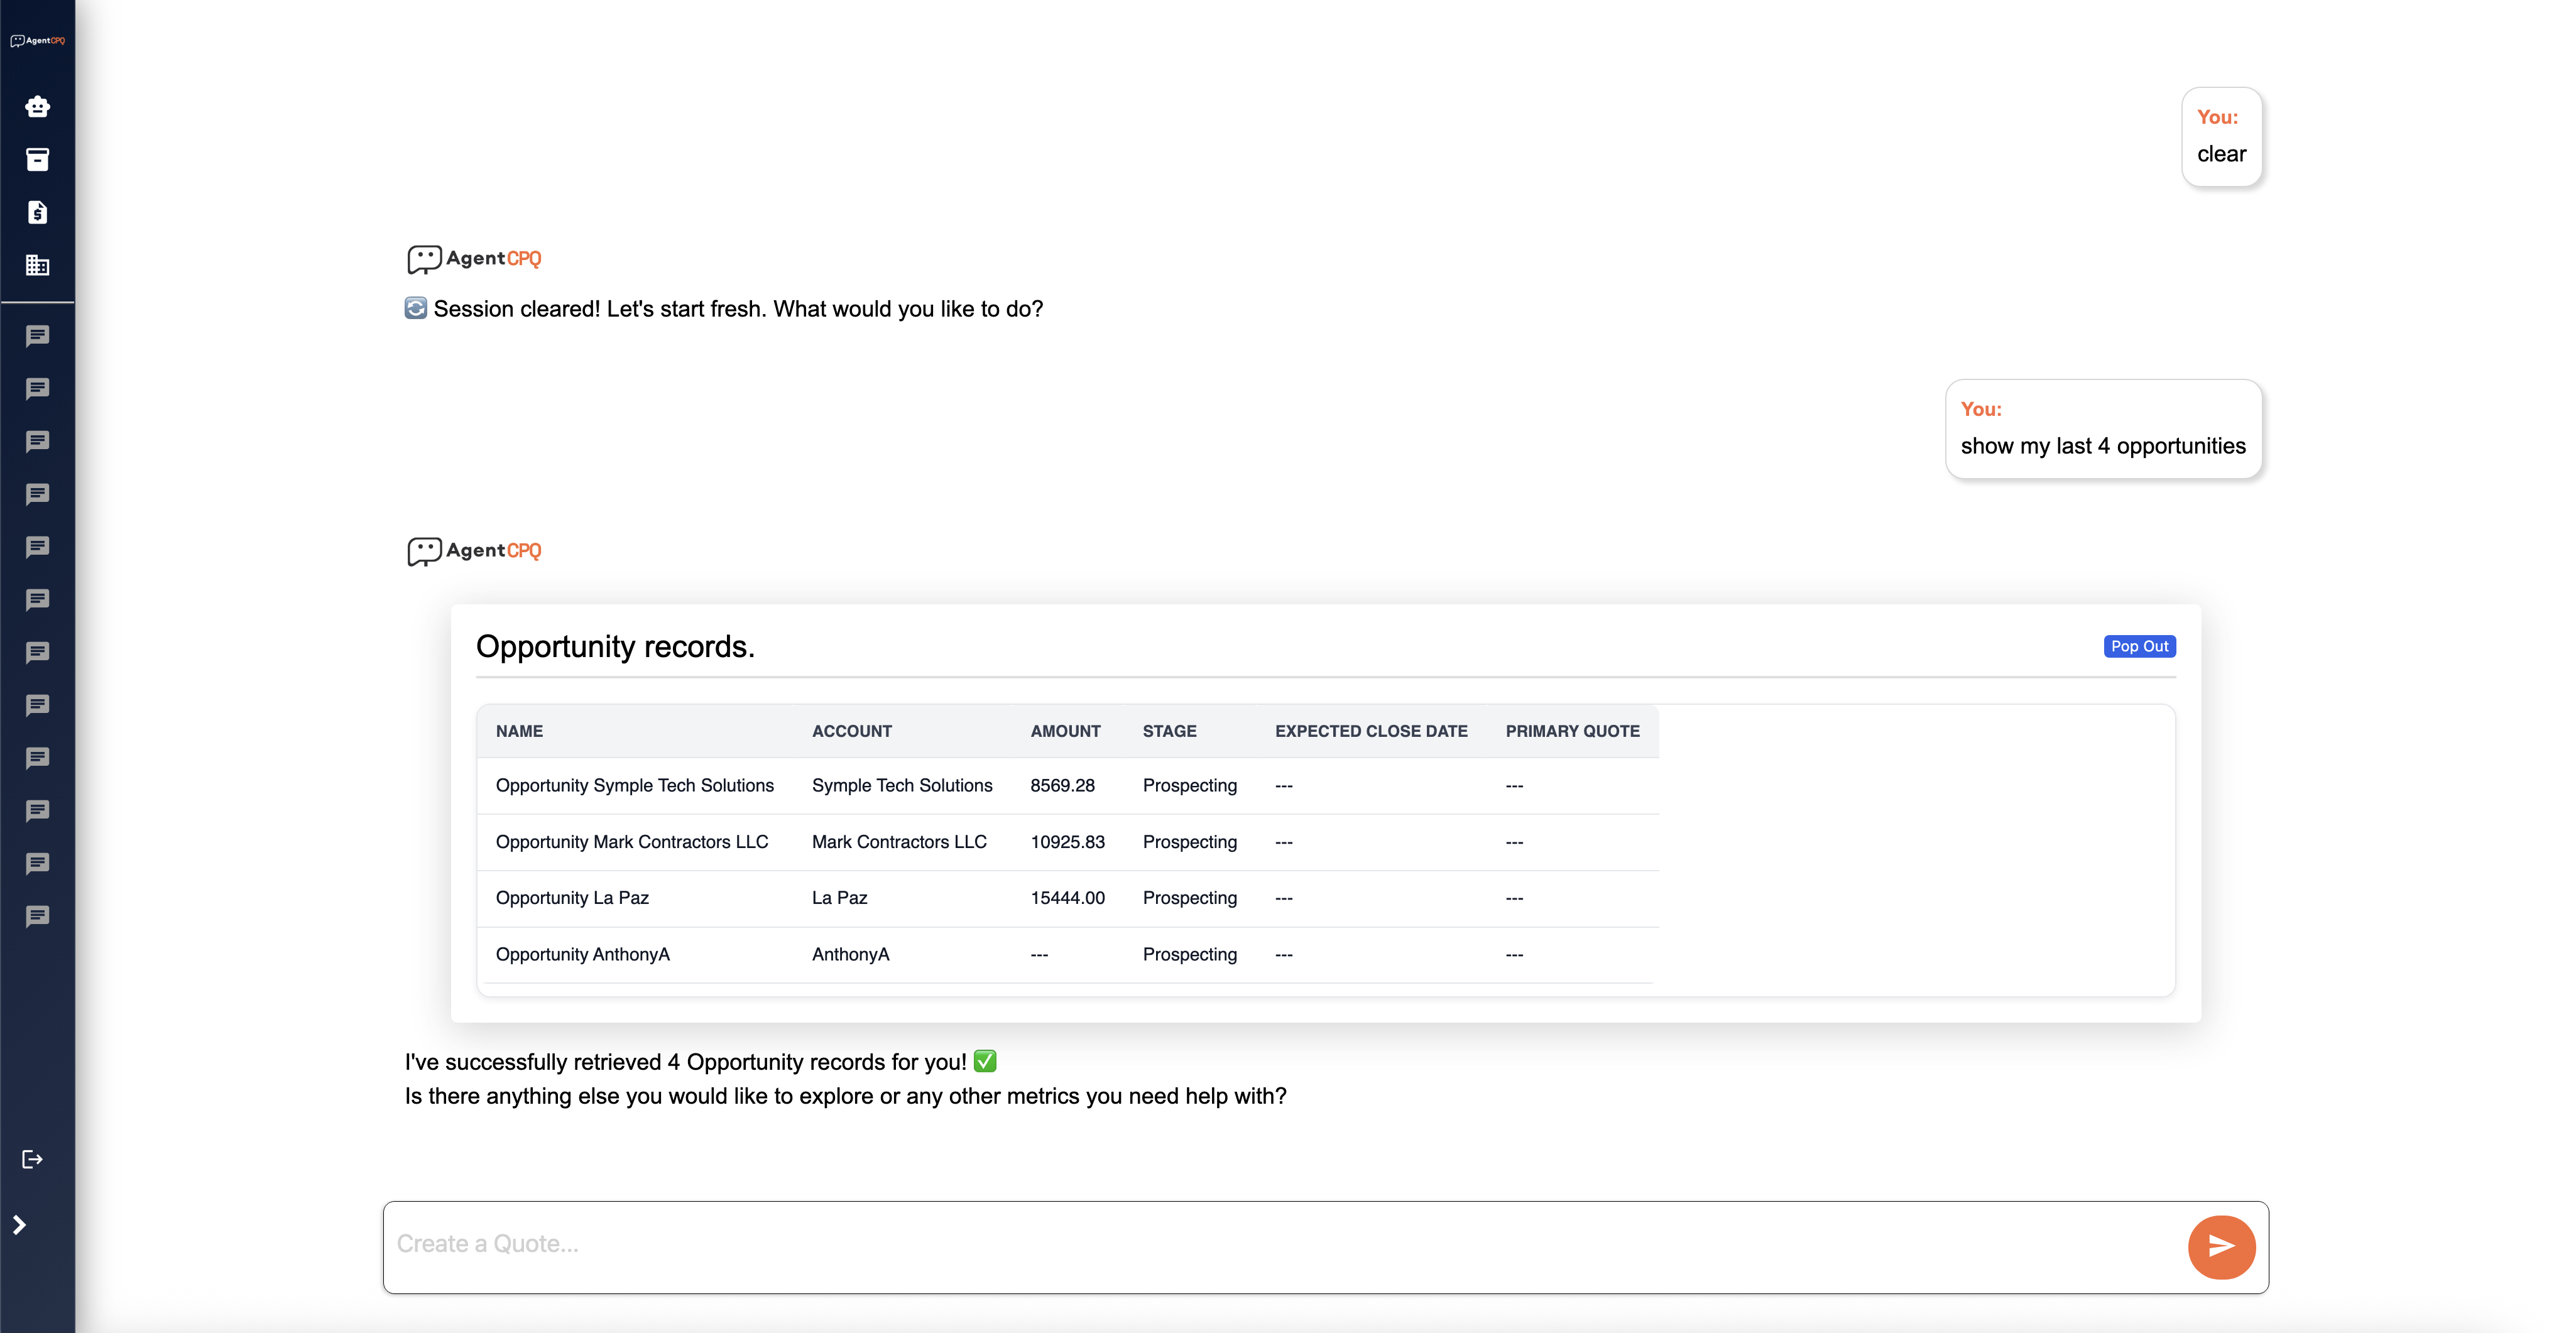This screenshot has width=2576, height=1333.
Task: Open the first chat history icon
Action: click(37, 336)
